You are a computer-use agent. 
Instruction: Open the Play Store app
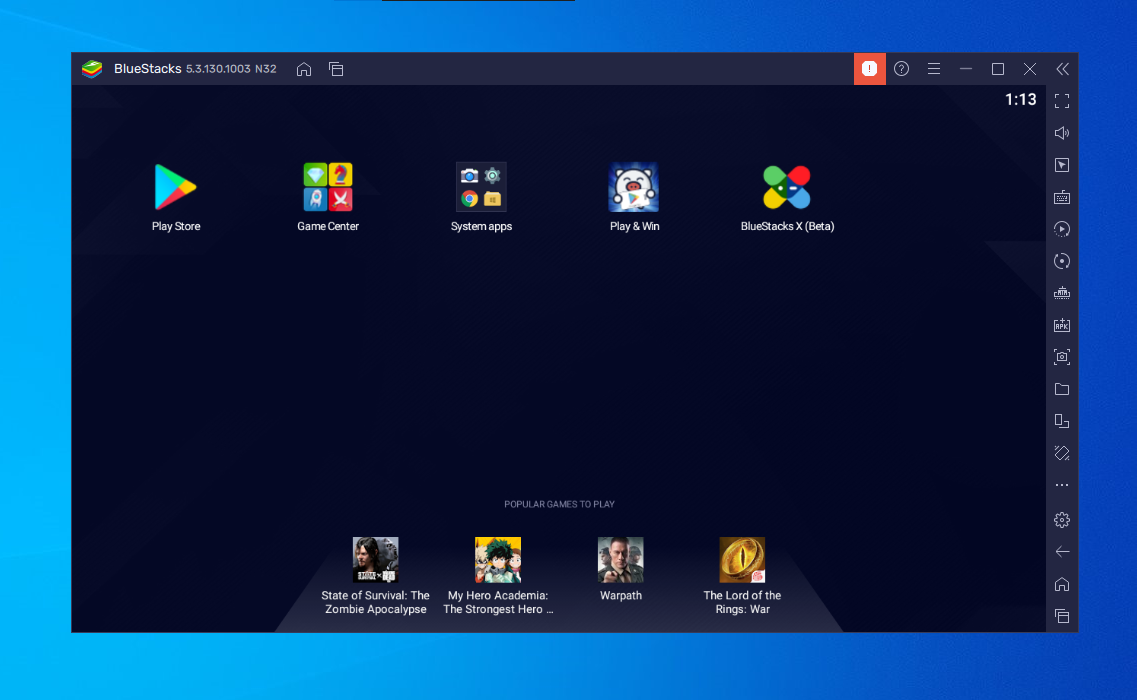pos(175,187)
